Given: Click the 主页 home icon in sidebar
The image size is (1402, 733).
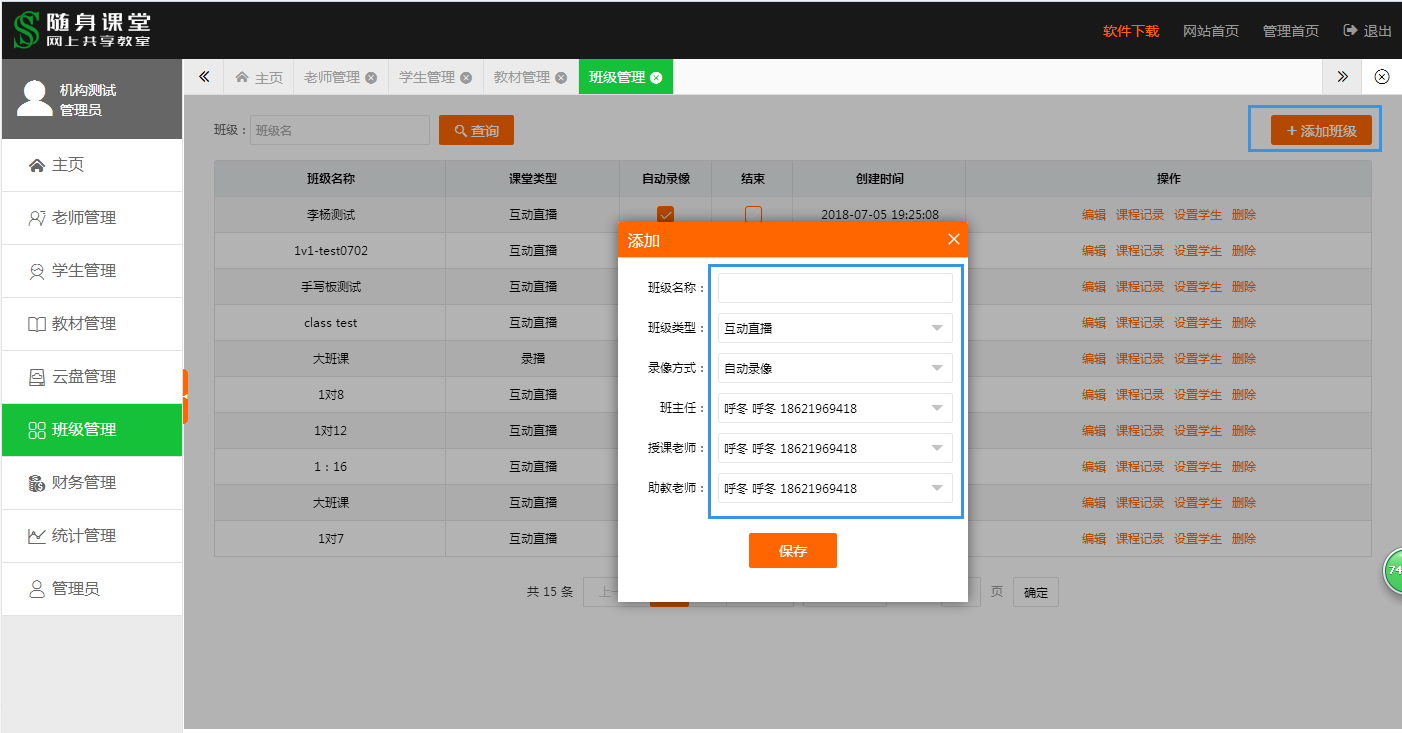Looking at the screenshot, I should pyautogui.click(x=37, y=165).
